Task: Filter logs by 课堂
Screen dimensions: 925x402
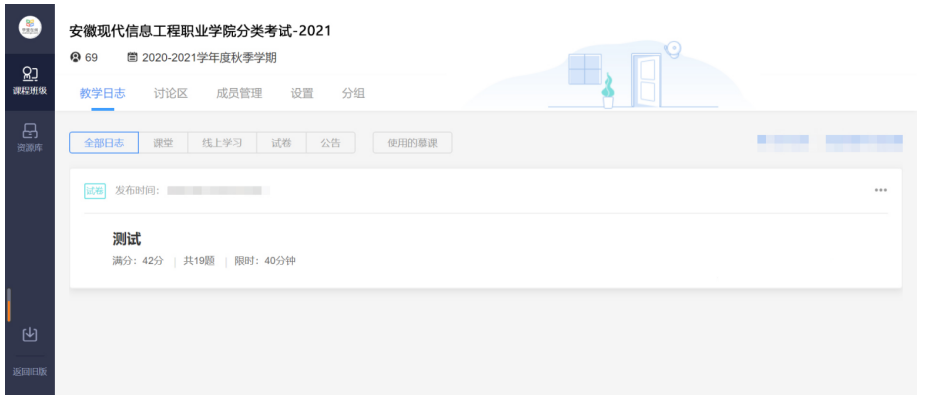Action: coord(162,143)
